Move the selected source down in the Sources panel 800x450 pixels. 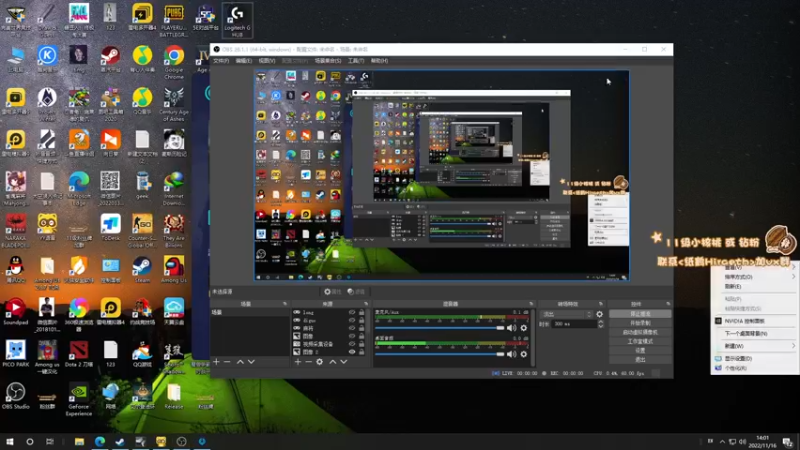coord(344,362)
